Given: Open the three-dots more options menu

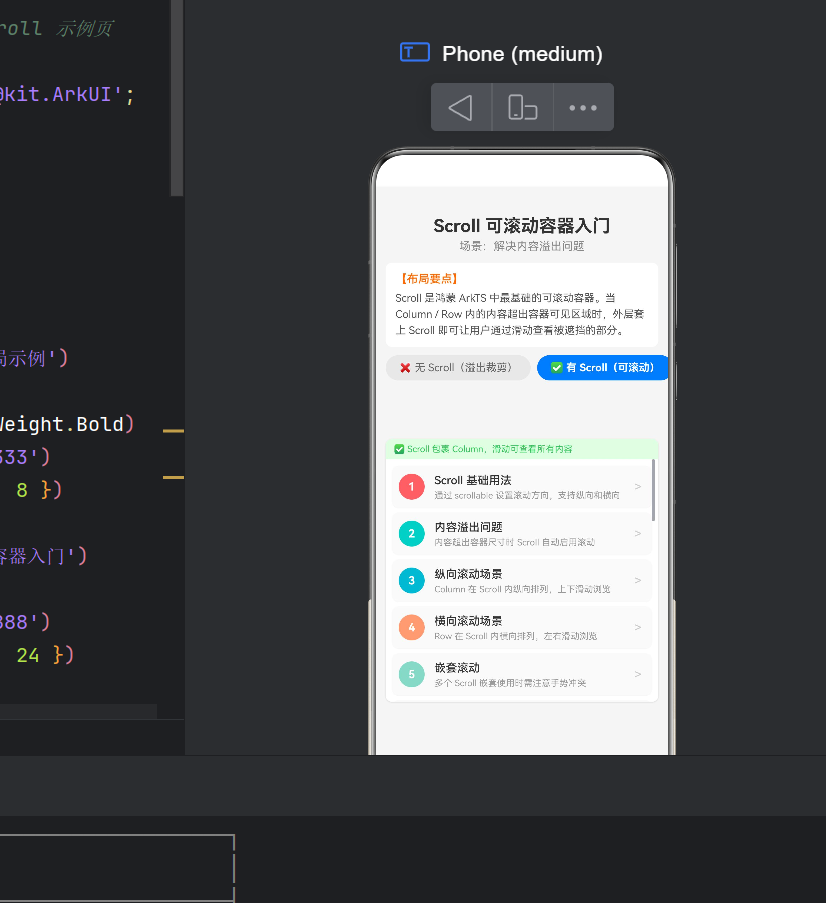Looking at the screenshot, I should (x=583, y=108).
